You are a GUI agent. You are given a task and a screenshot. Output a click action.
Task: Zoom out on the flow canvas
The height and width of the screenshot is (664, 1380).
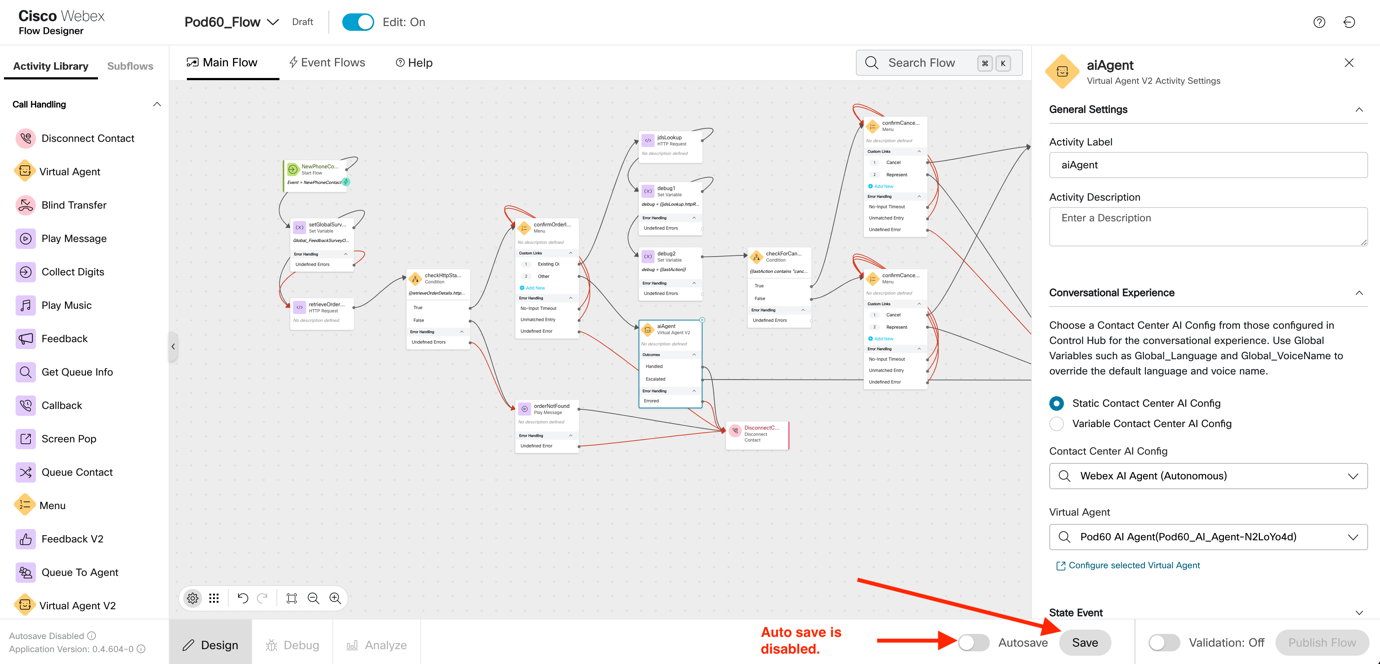coord(313,598)
